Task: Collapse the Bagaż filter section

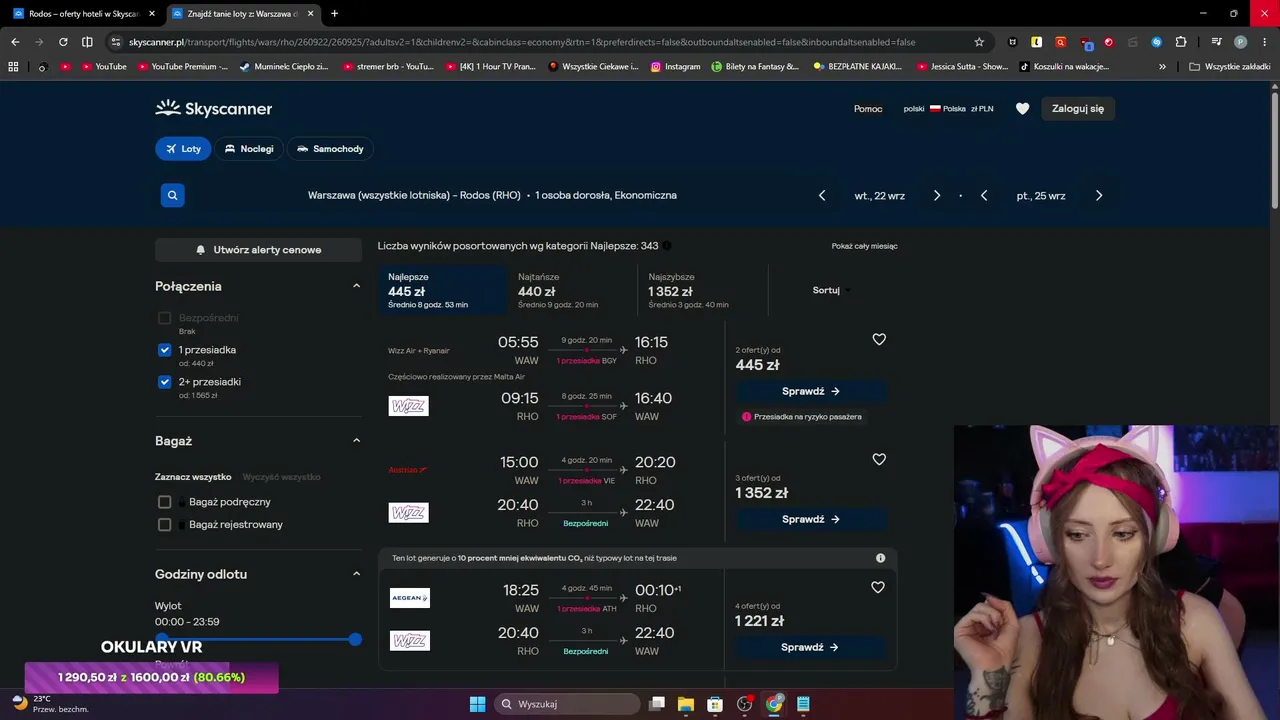Action: pos(356,441)
